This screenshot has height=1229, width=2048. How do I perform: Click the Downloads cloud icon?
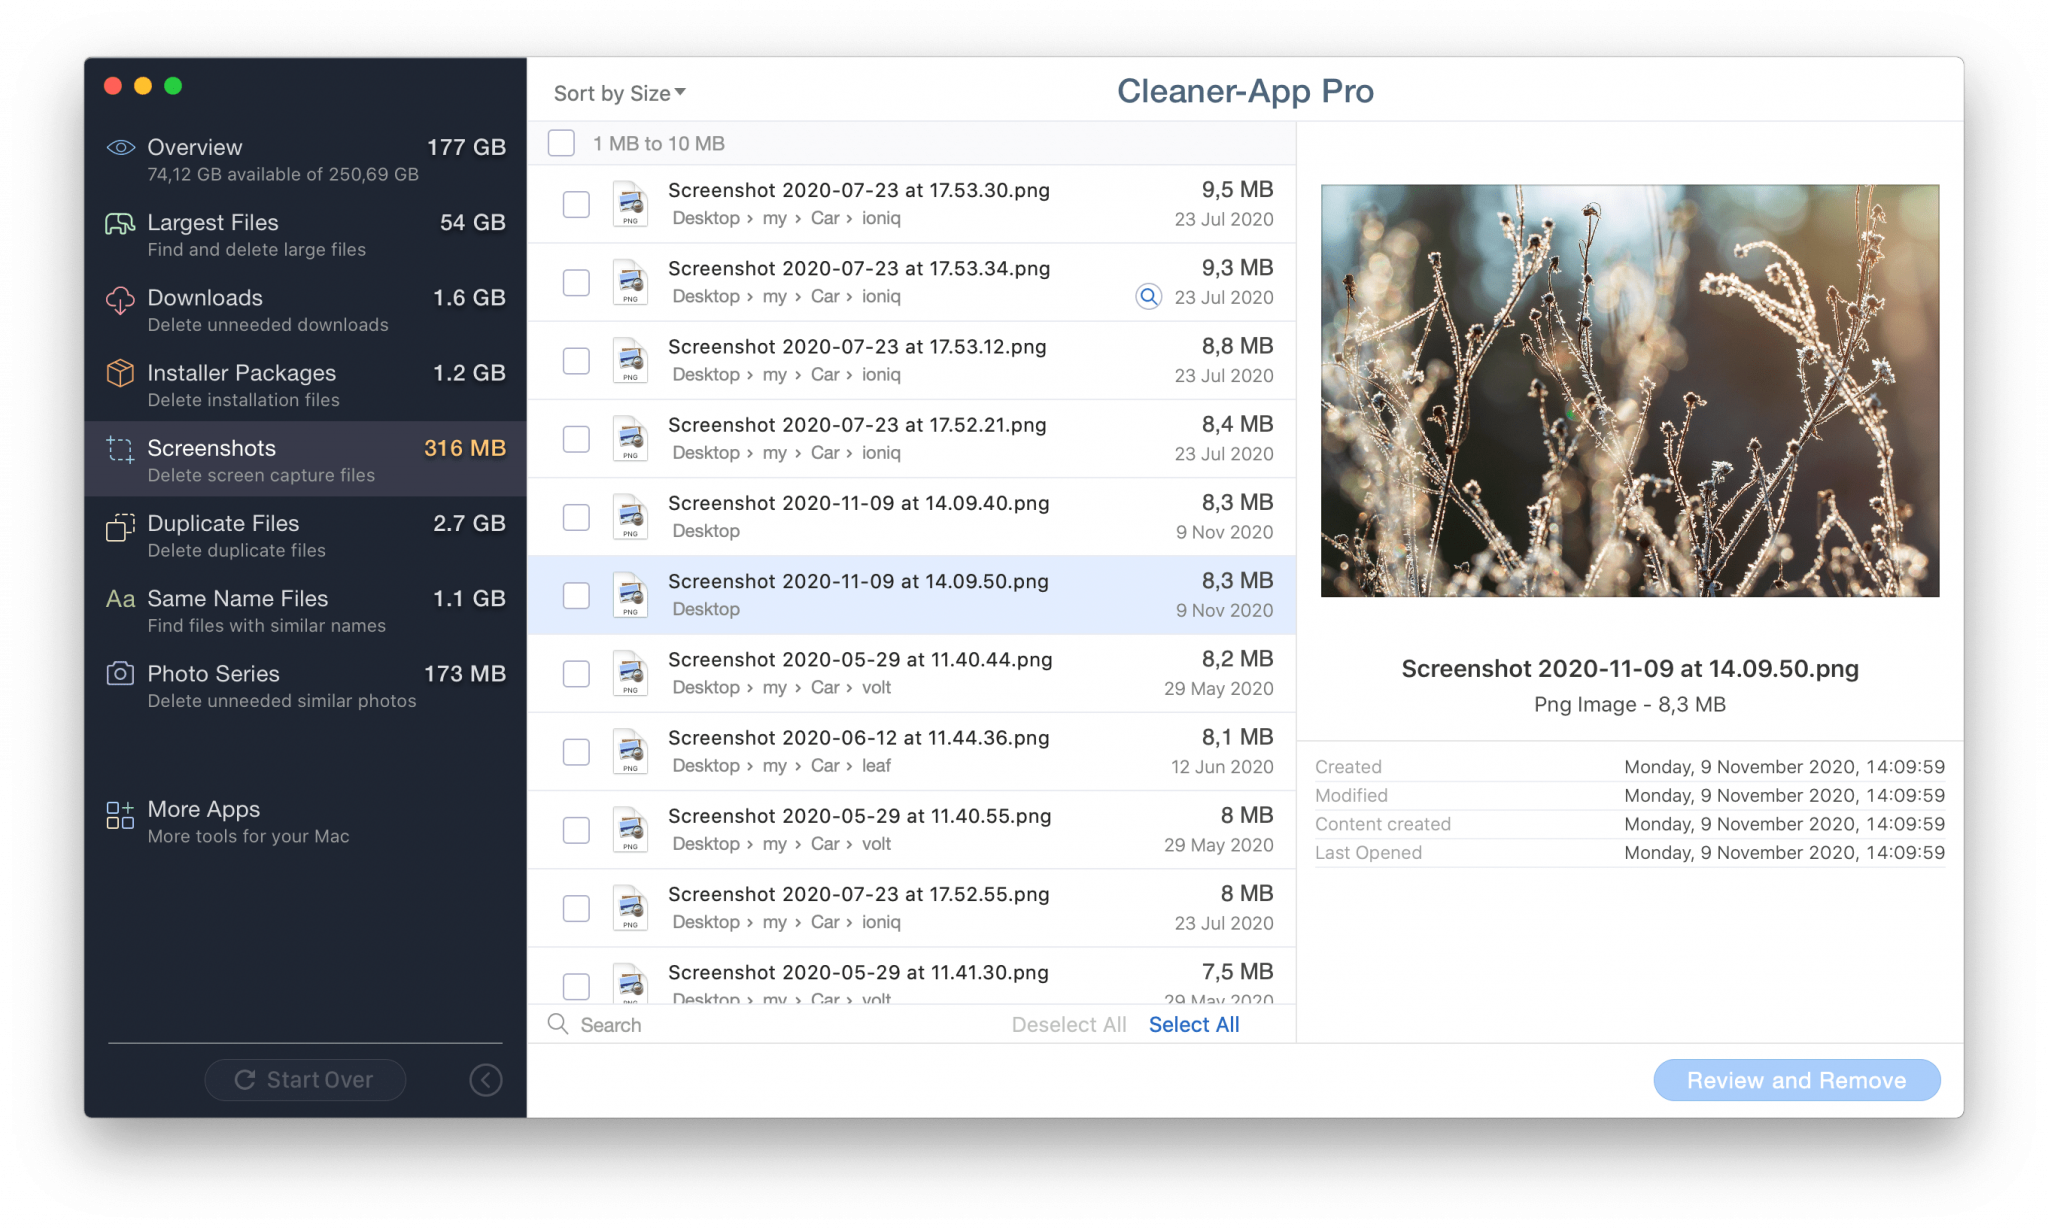[120, 299]
